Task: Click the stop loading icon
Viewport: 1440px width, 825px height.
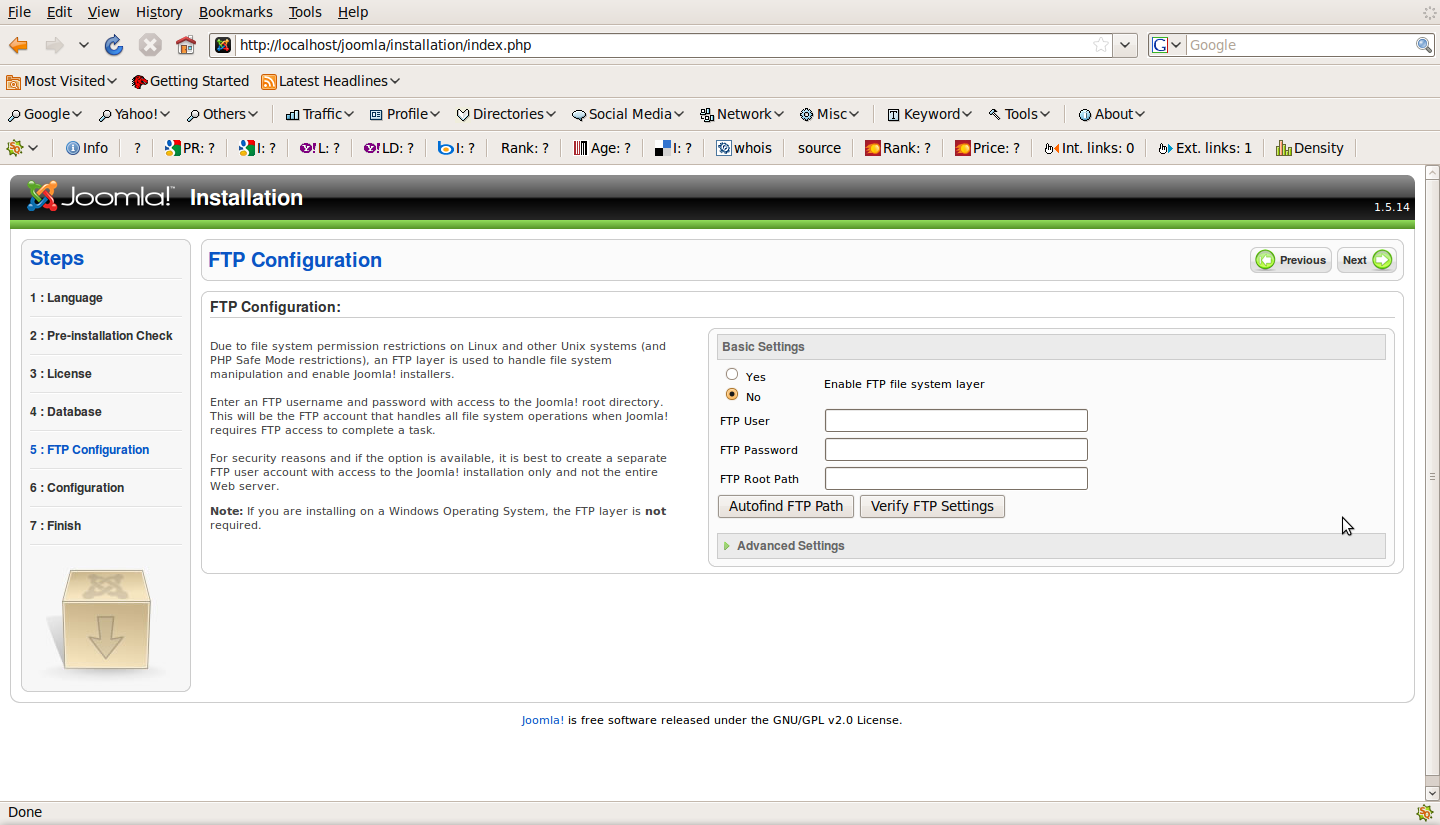Action: pyautogui.click(x=150, y=45)
